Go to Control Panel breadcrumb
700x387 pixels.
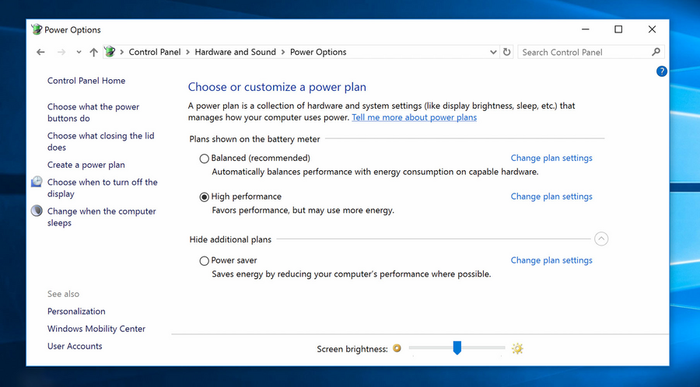coord(154,52)
